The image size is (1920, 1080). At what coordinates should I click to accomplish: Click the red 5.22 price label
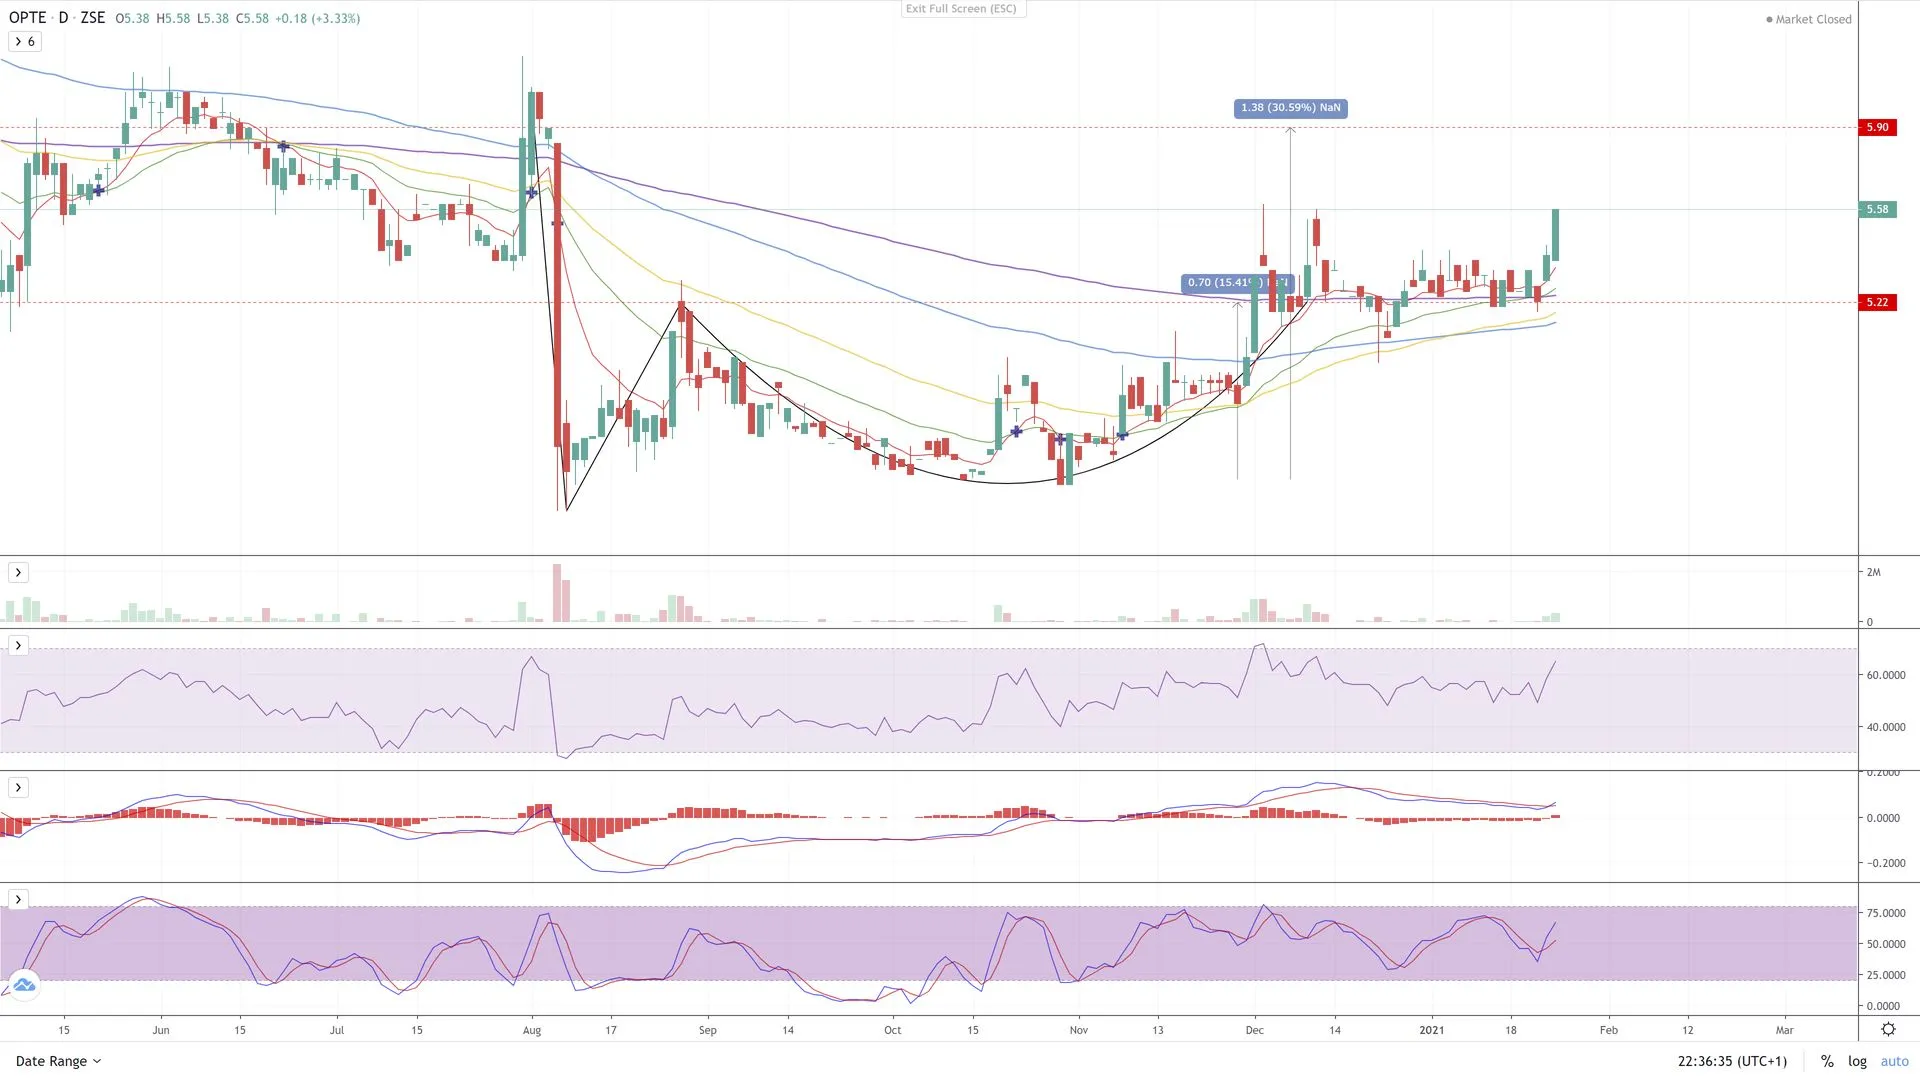(1877, 302)
